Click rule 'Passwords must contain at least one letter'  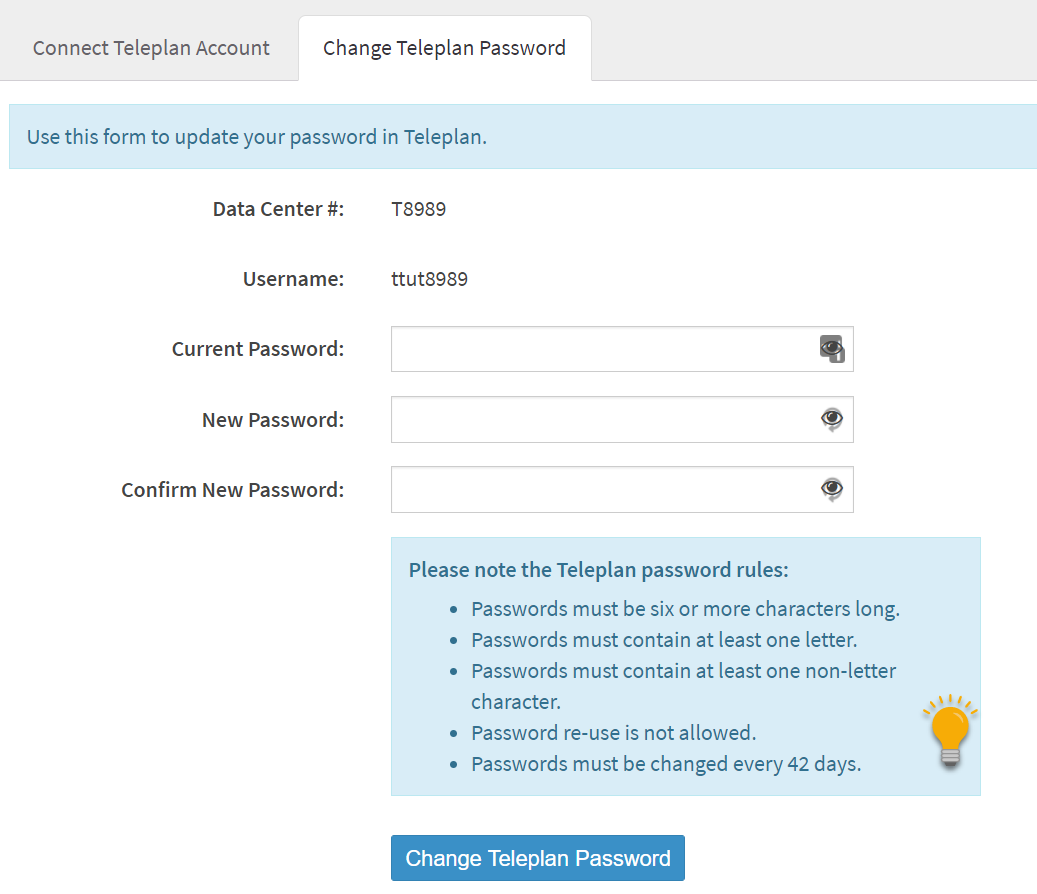click(664, 639)
